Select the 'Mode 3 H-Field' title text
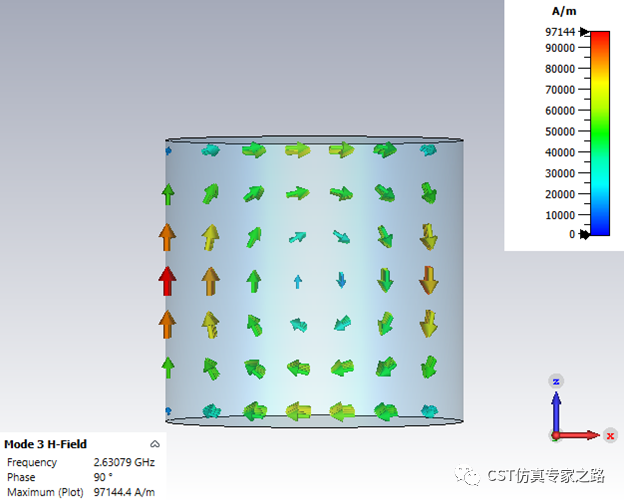The image size is (624, 503). 45,444
